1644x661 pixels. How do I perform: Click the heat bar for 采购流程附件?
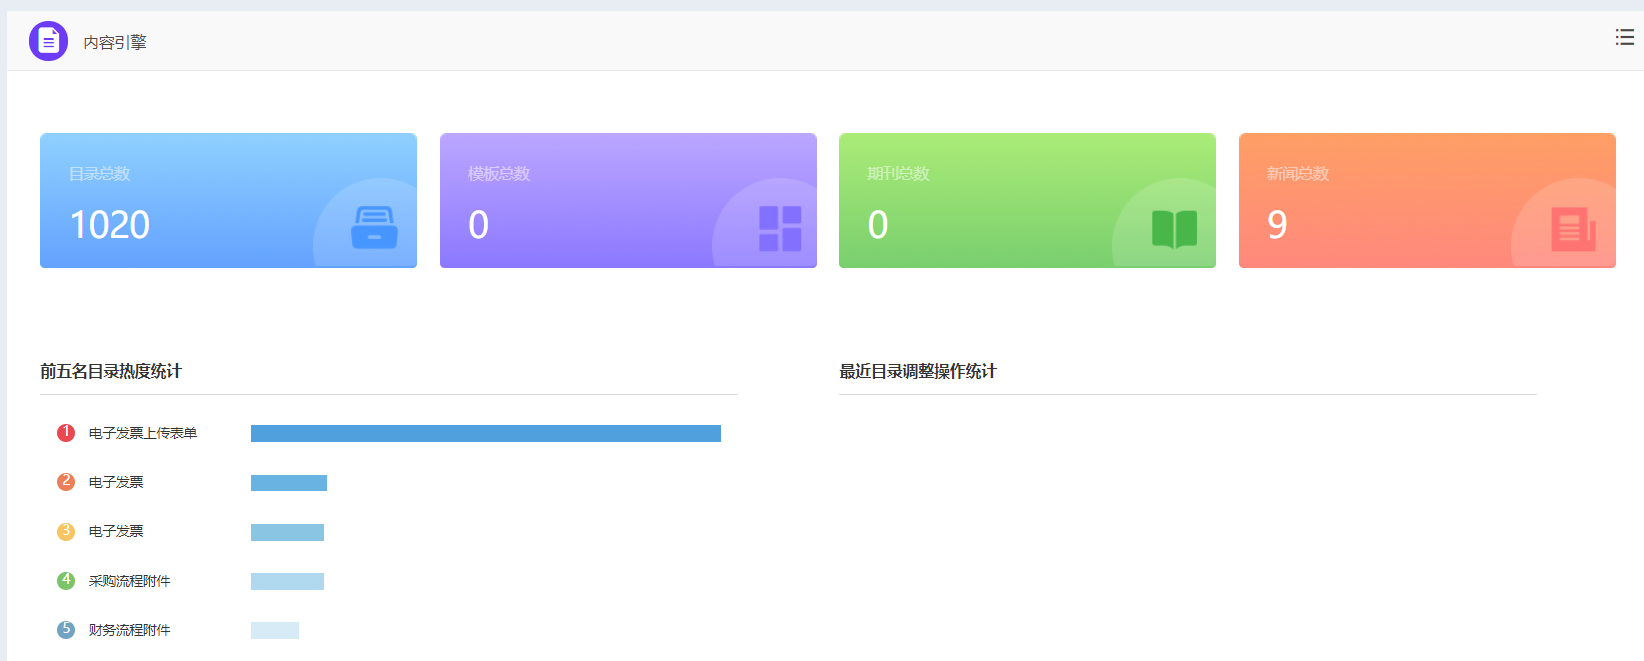pyautogui.click(x=288, y=581)
